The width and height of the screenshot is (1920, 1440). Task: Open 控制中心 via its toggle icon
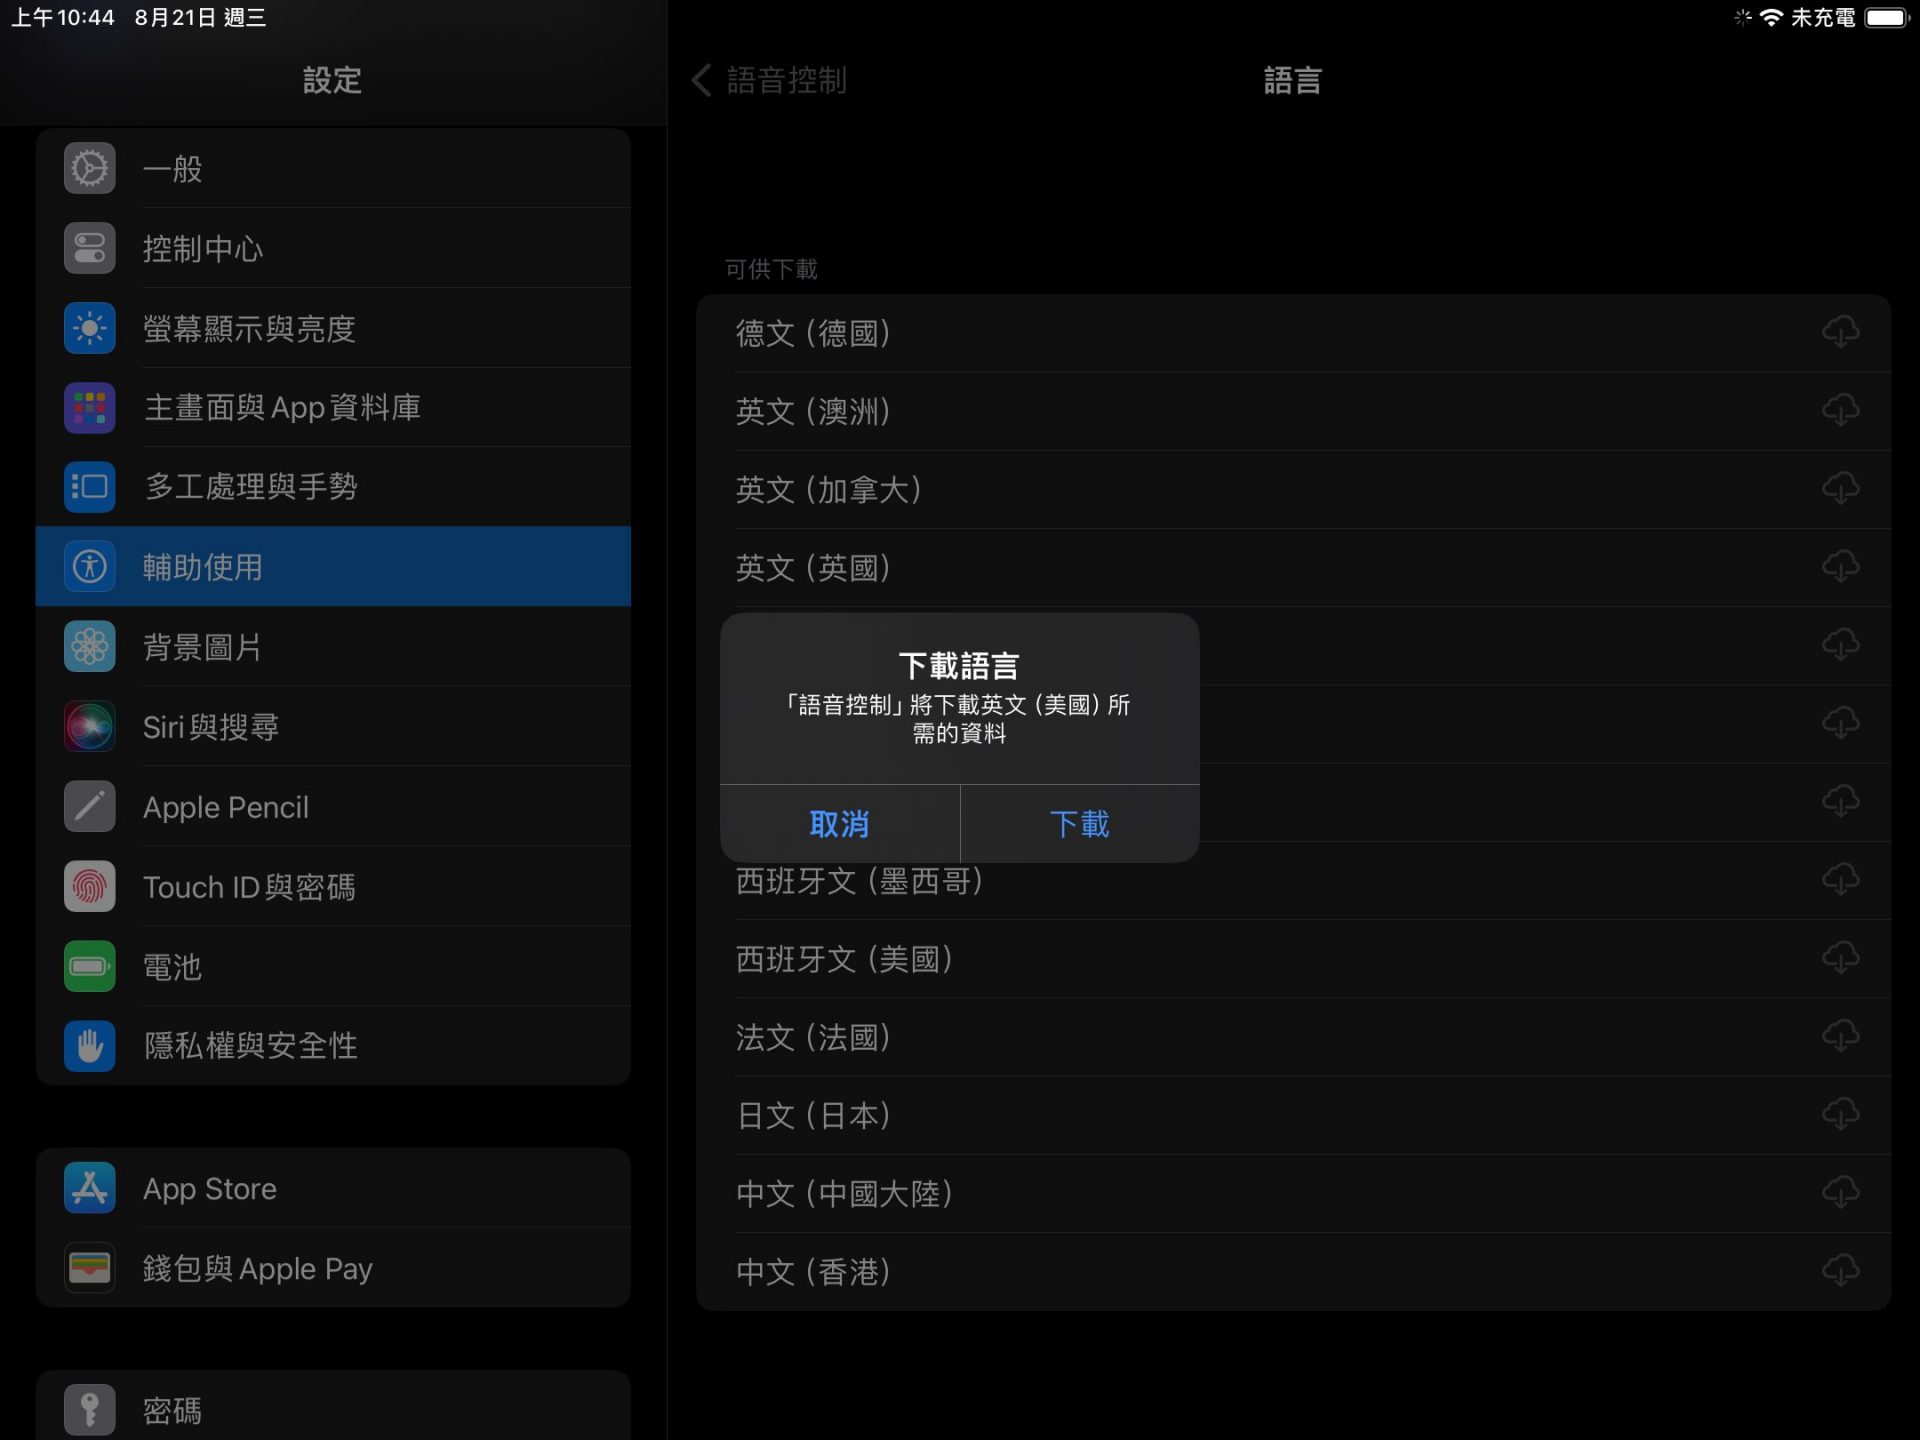pyautogui.click(x=90, y=248)
